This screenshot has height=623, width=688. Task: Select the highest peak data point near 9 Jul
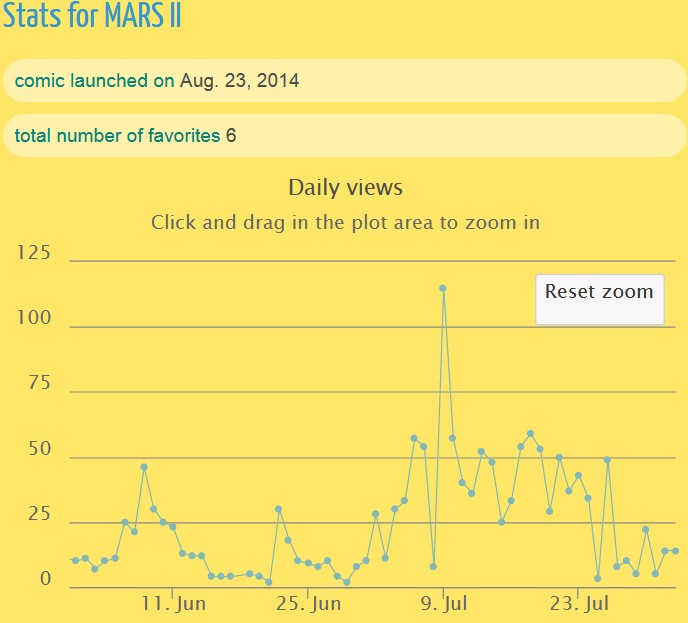pyautogui.click(x=442, y=288)
